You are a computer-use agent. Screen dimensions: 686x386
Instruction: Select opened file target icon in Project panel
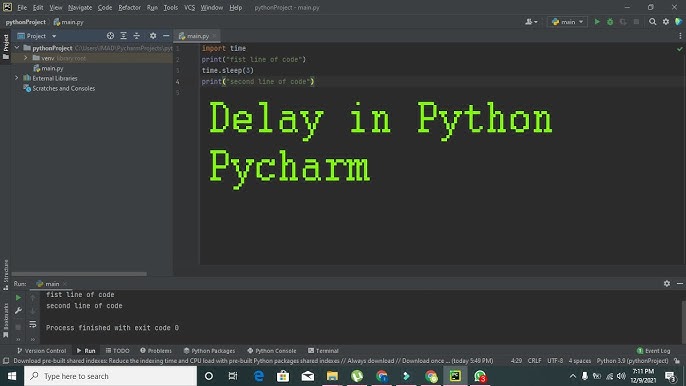click(110, 36)
